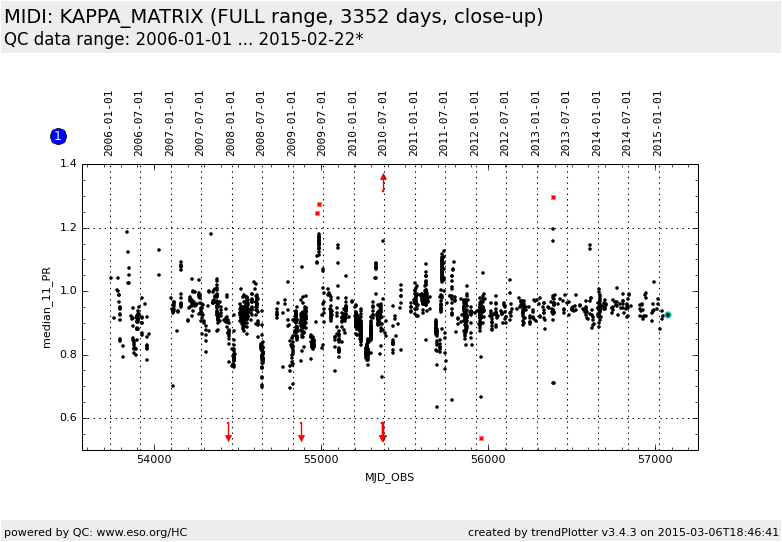The height and width of the screenshot is (542, 782).
Task: Click the trendPlotter v3.4.3 creation text
Action: click(x=623, y=532)
